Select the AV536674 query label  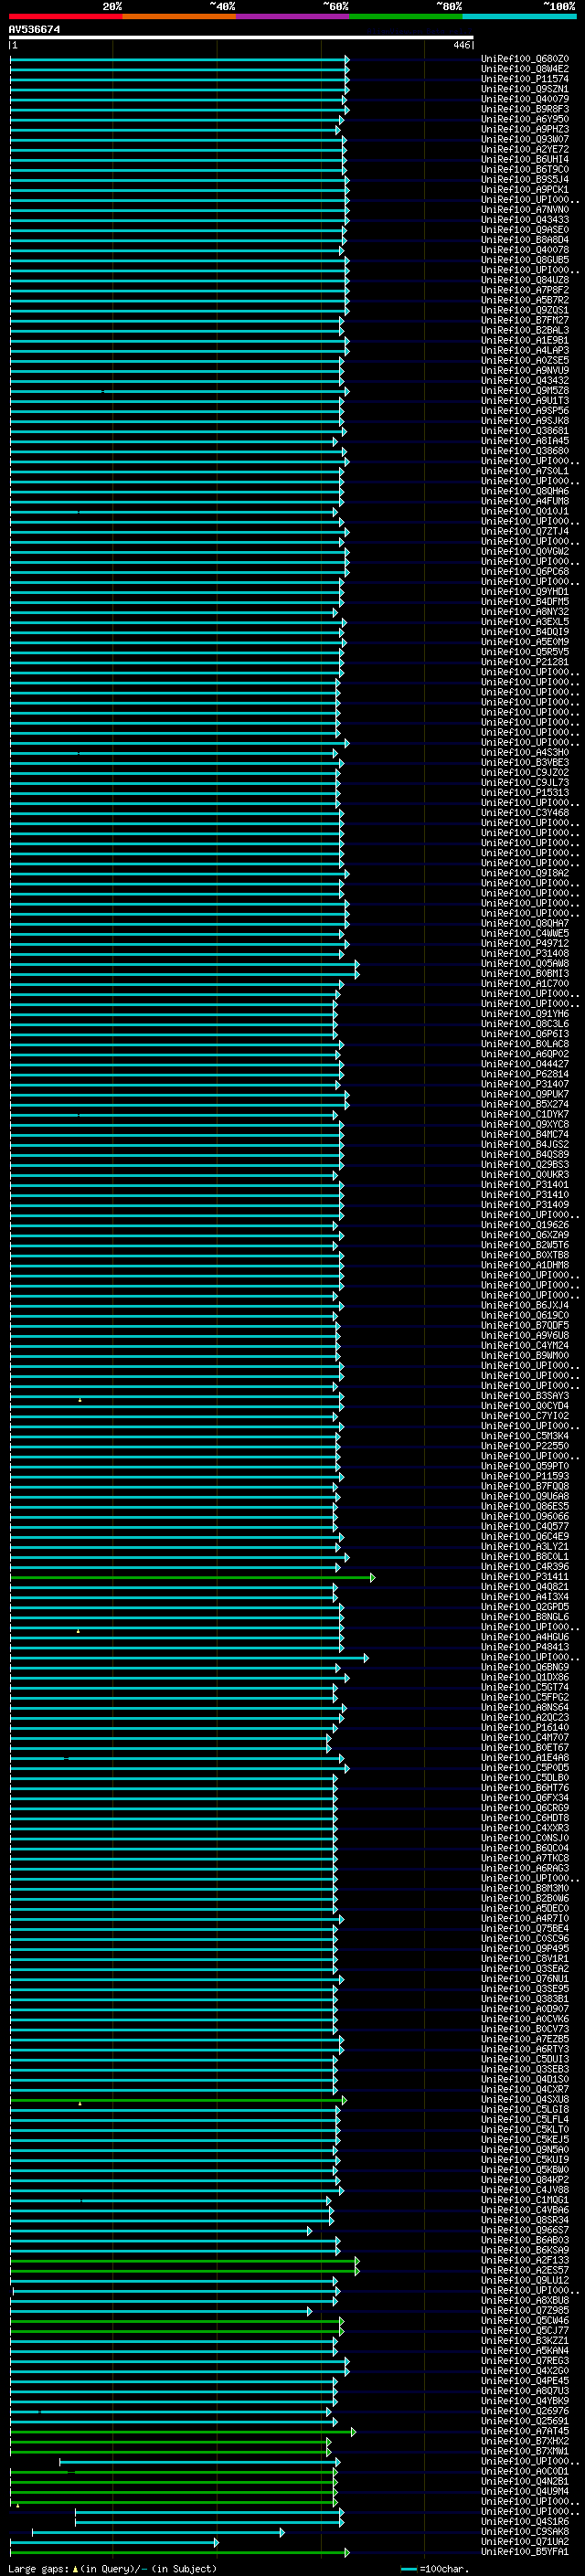34,29
